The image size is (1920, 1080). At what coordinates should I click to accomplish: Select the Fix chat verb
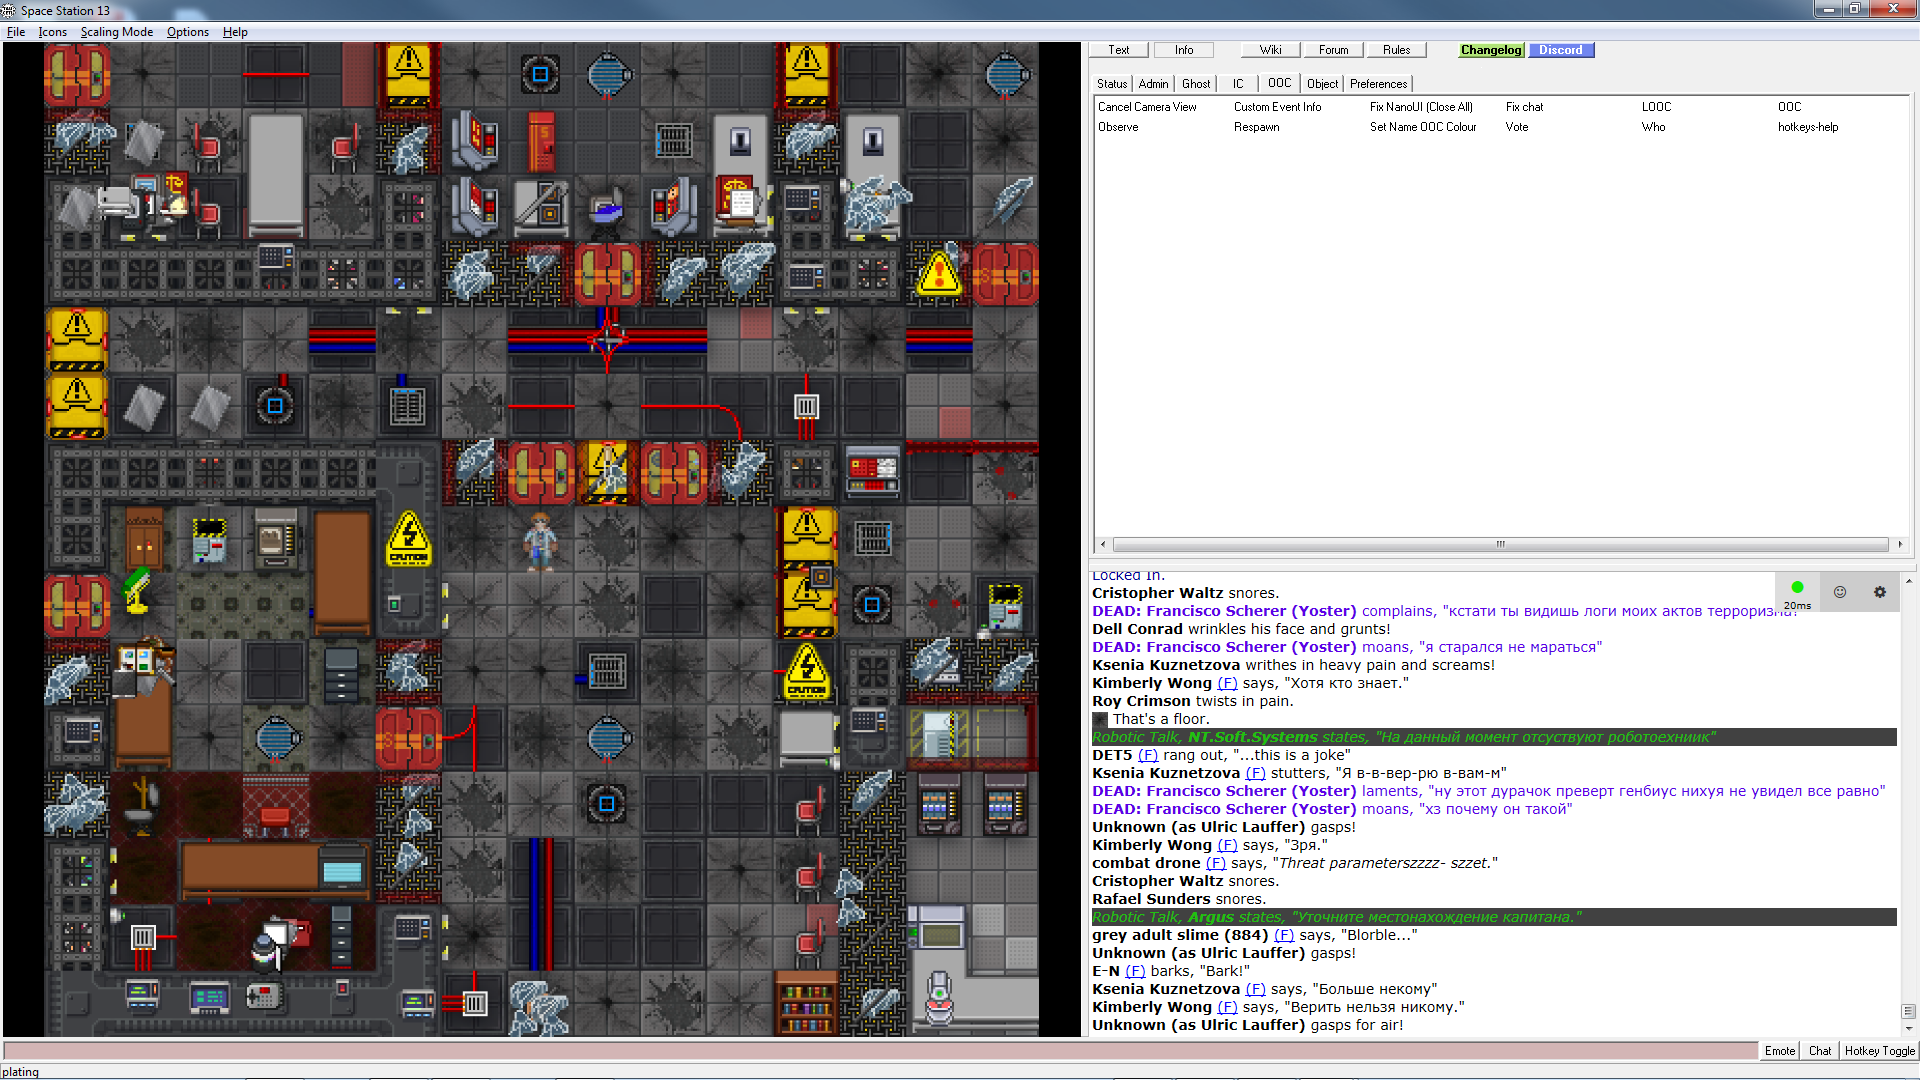[x=1524, y=107]
